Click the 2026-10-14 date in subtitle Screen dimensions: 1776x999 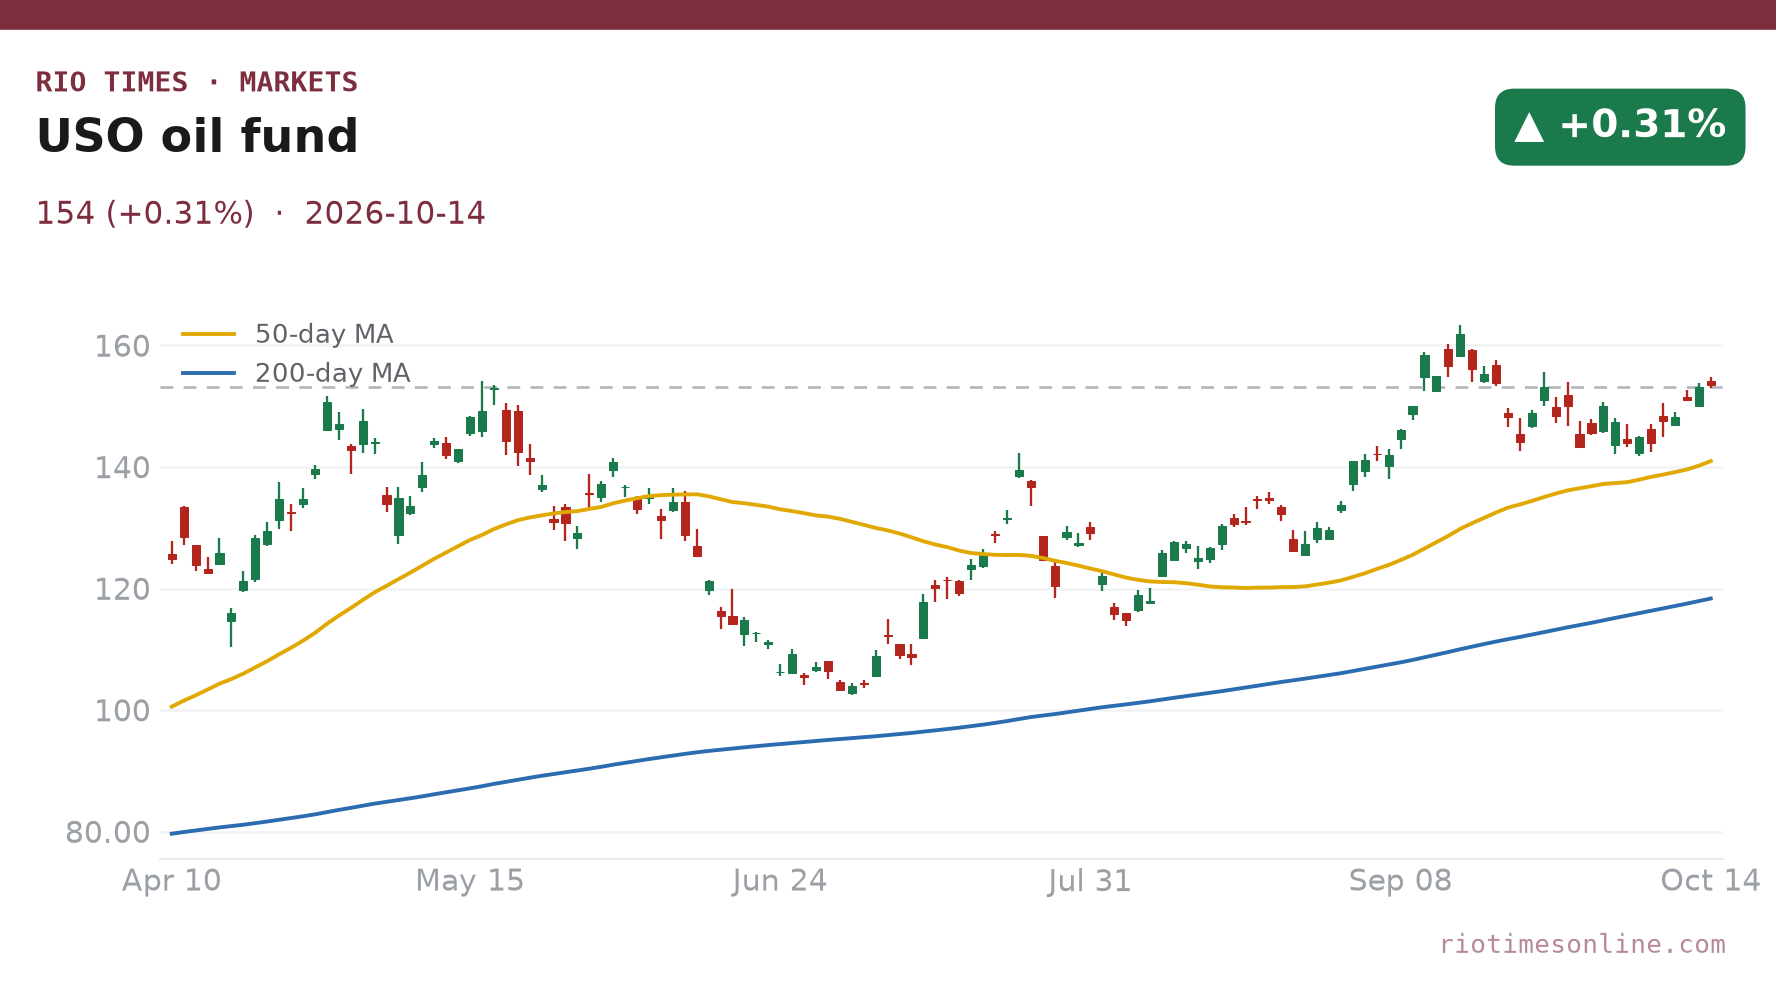point(395,213)
